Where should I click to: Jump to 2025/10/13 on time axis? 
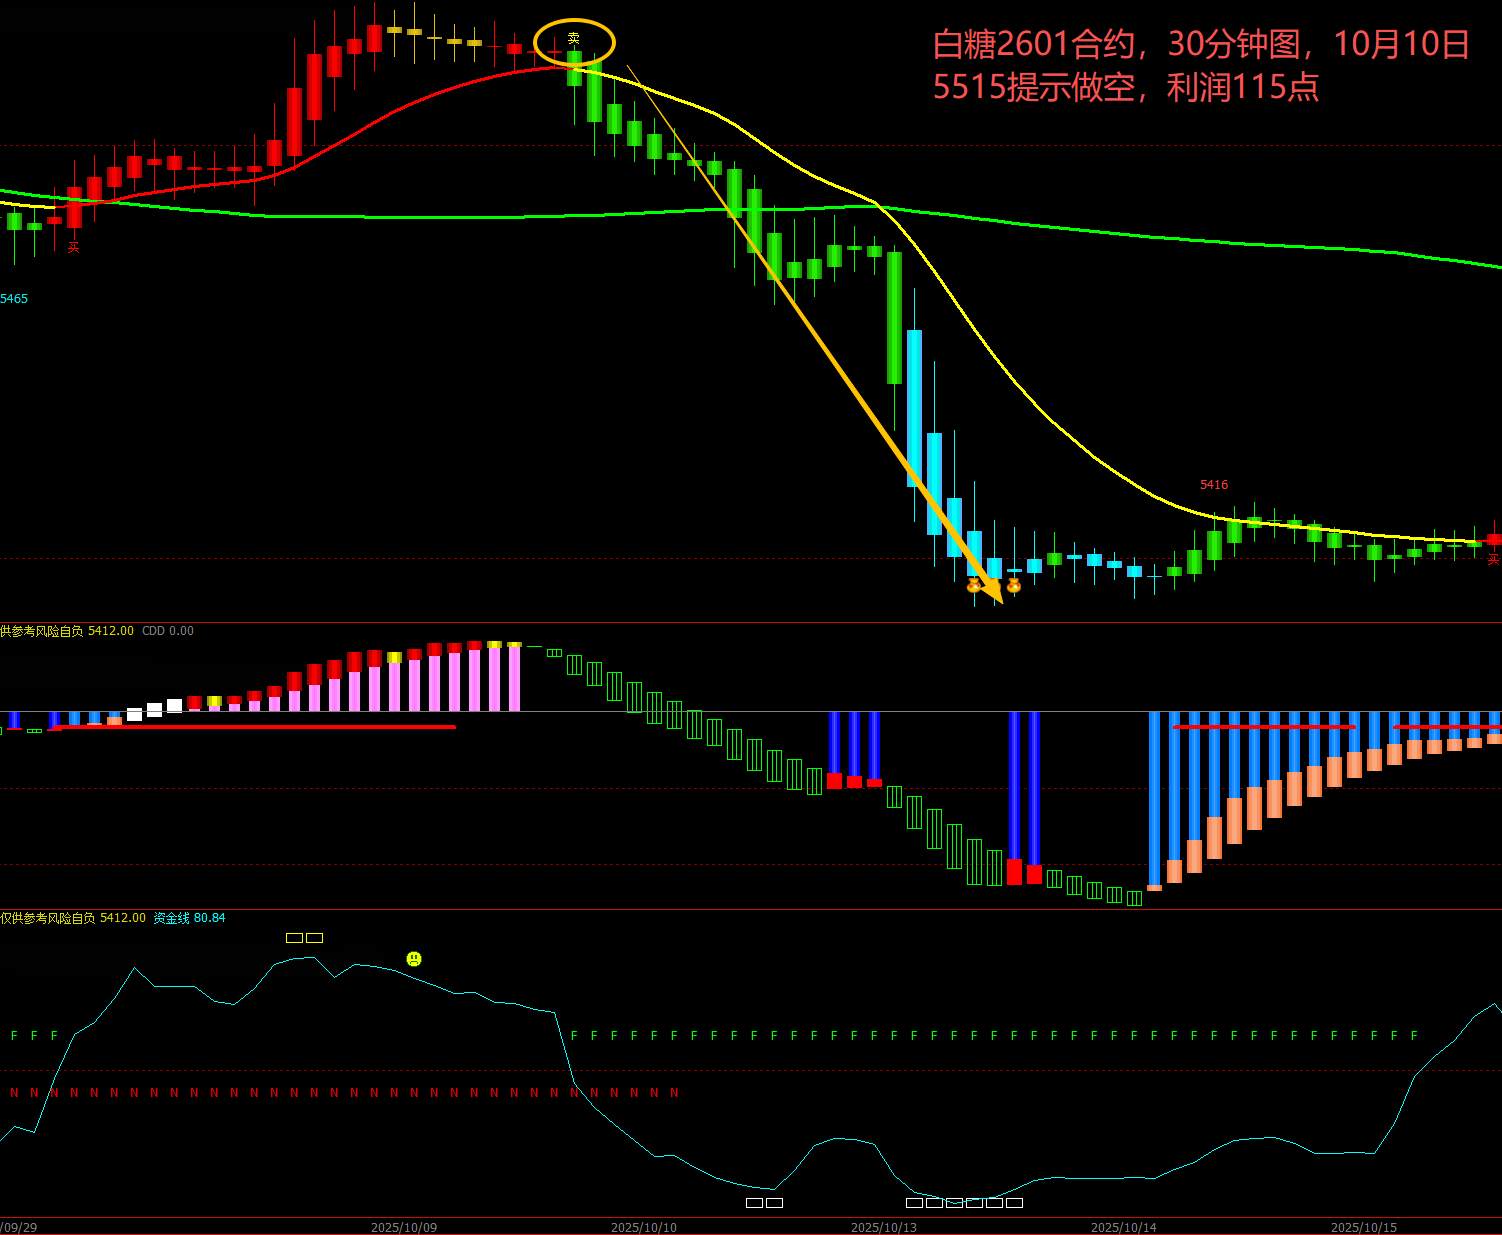pyautogui.click(x=884, y=1227)
